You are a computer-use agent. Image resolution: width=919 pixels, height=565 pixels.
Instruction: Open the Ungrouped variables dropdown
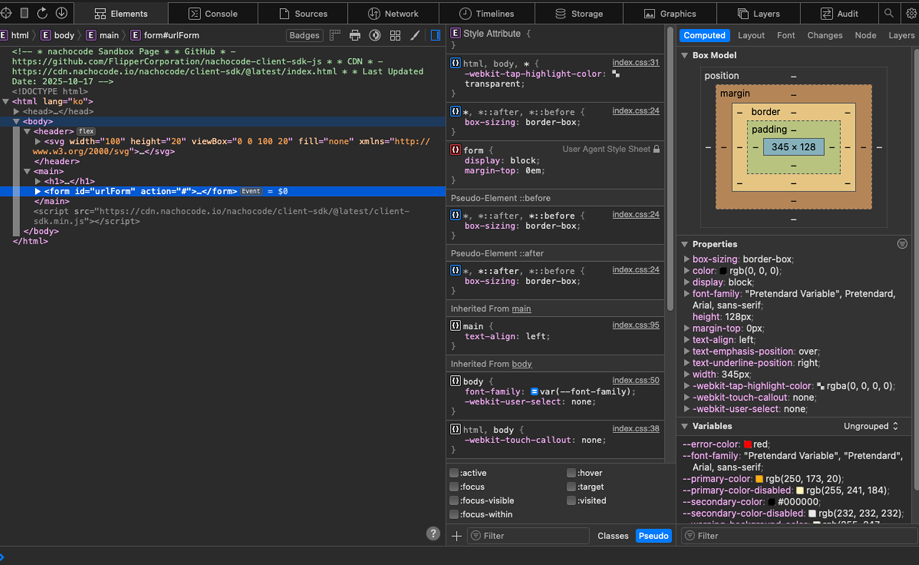point(870,426)
